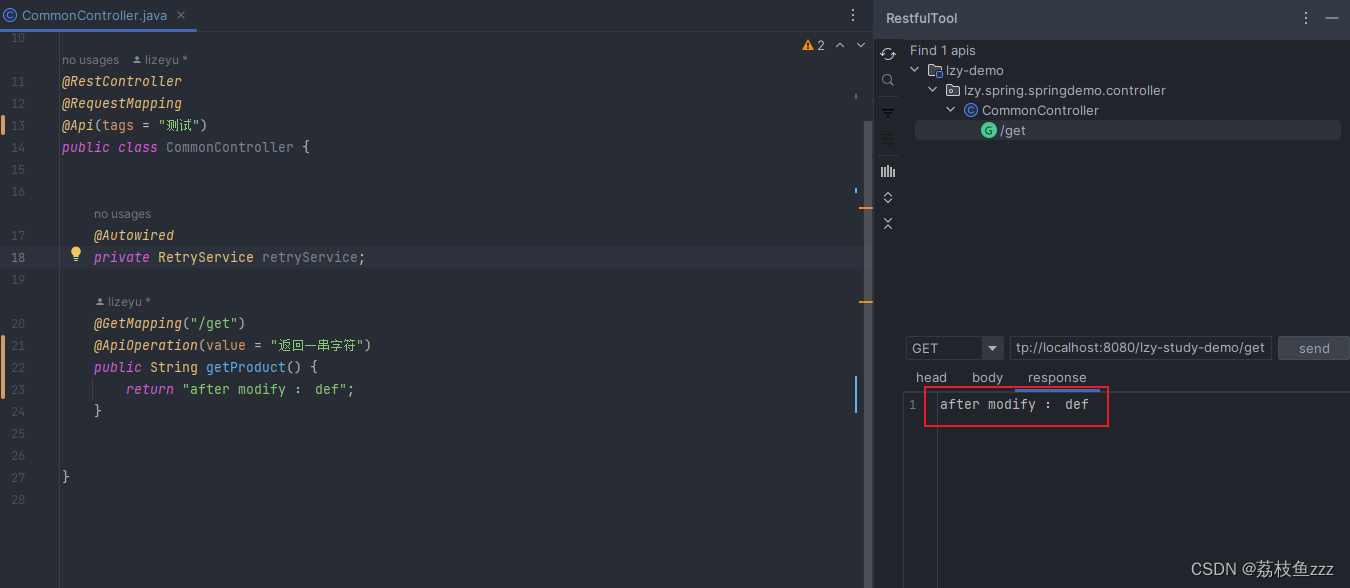Open editor tab options three-dot menu

853,15
